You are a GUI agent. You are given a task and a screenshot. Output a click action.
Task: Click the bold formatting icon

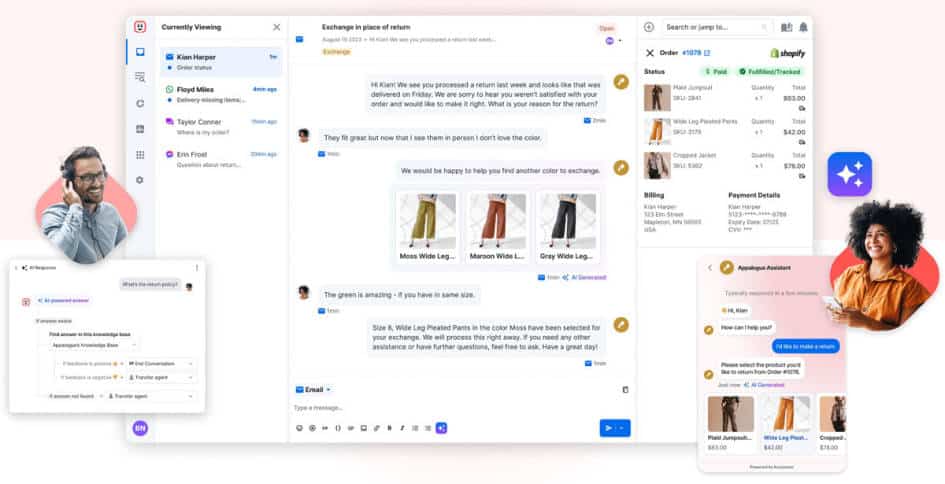389,428
